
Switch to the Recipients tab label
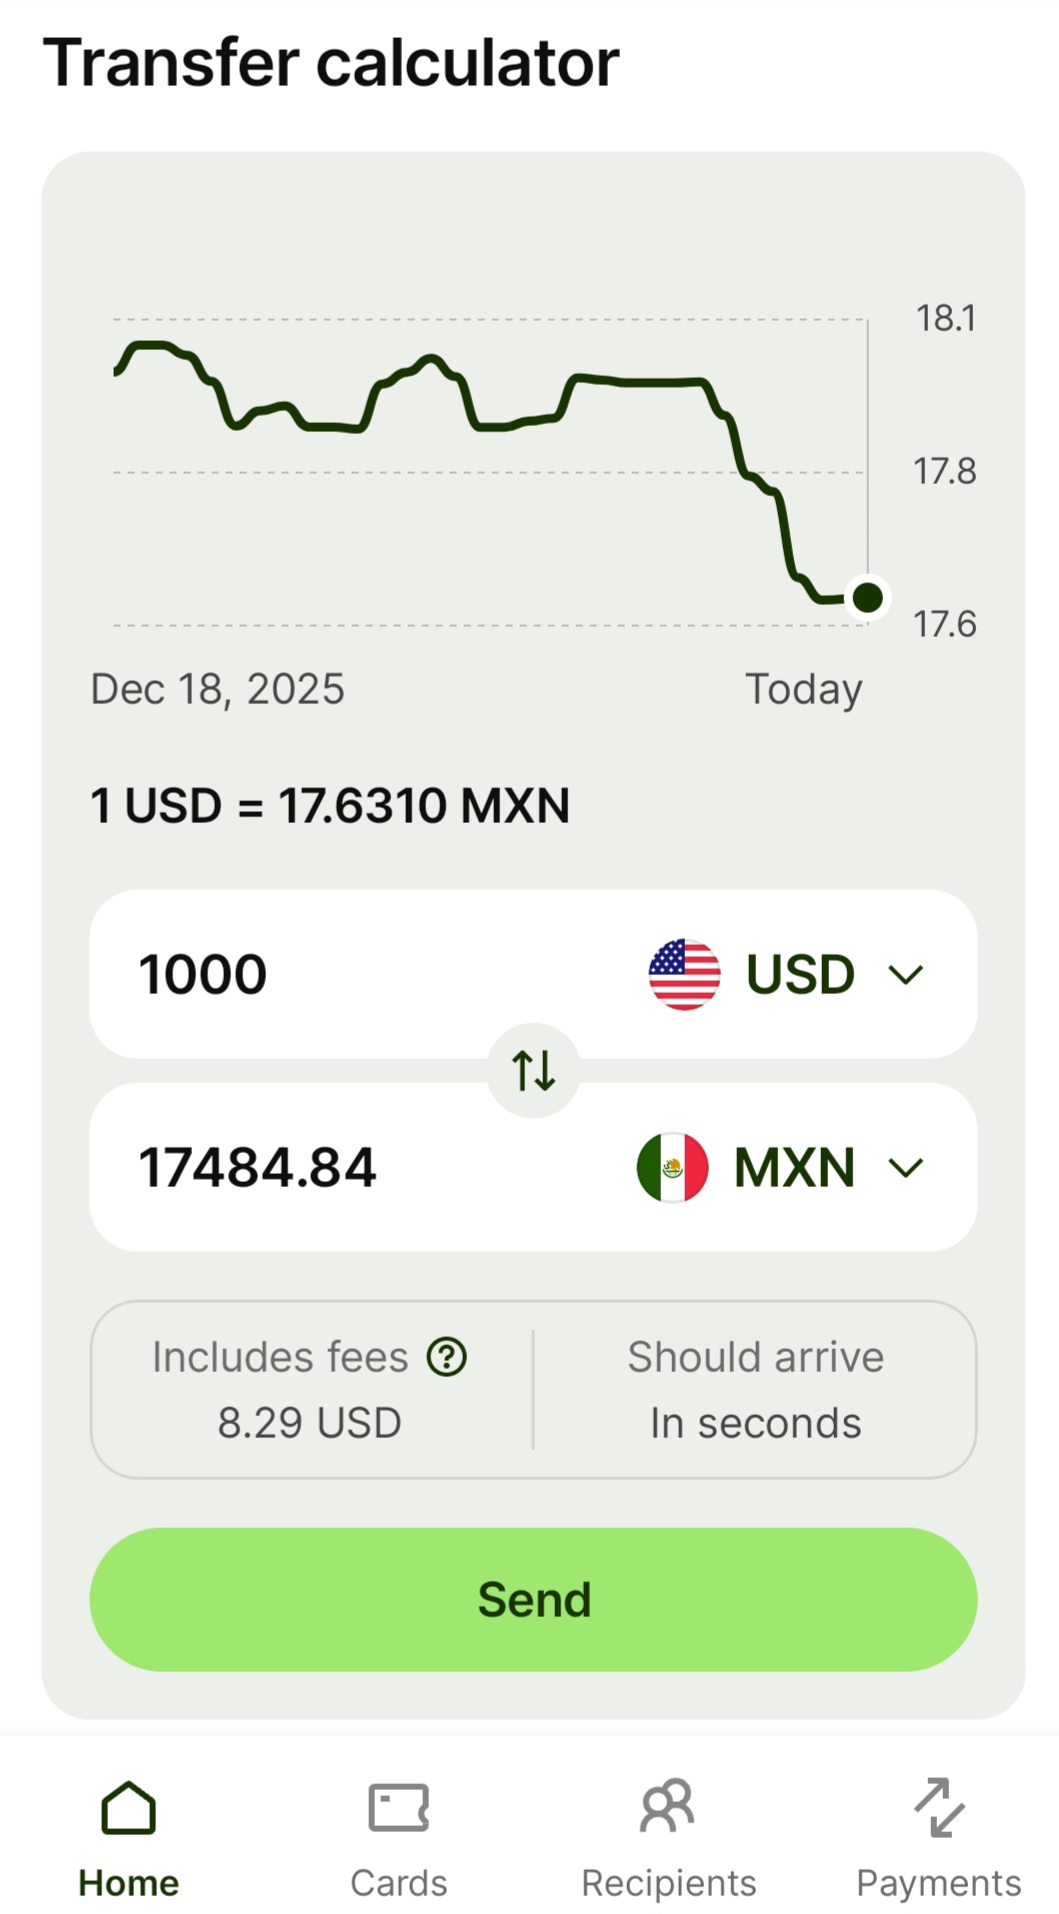pos(668,1883)
